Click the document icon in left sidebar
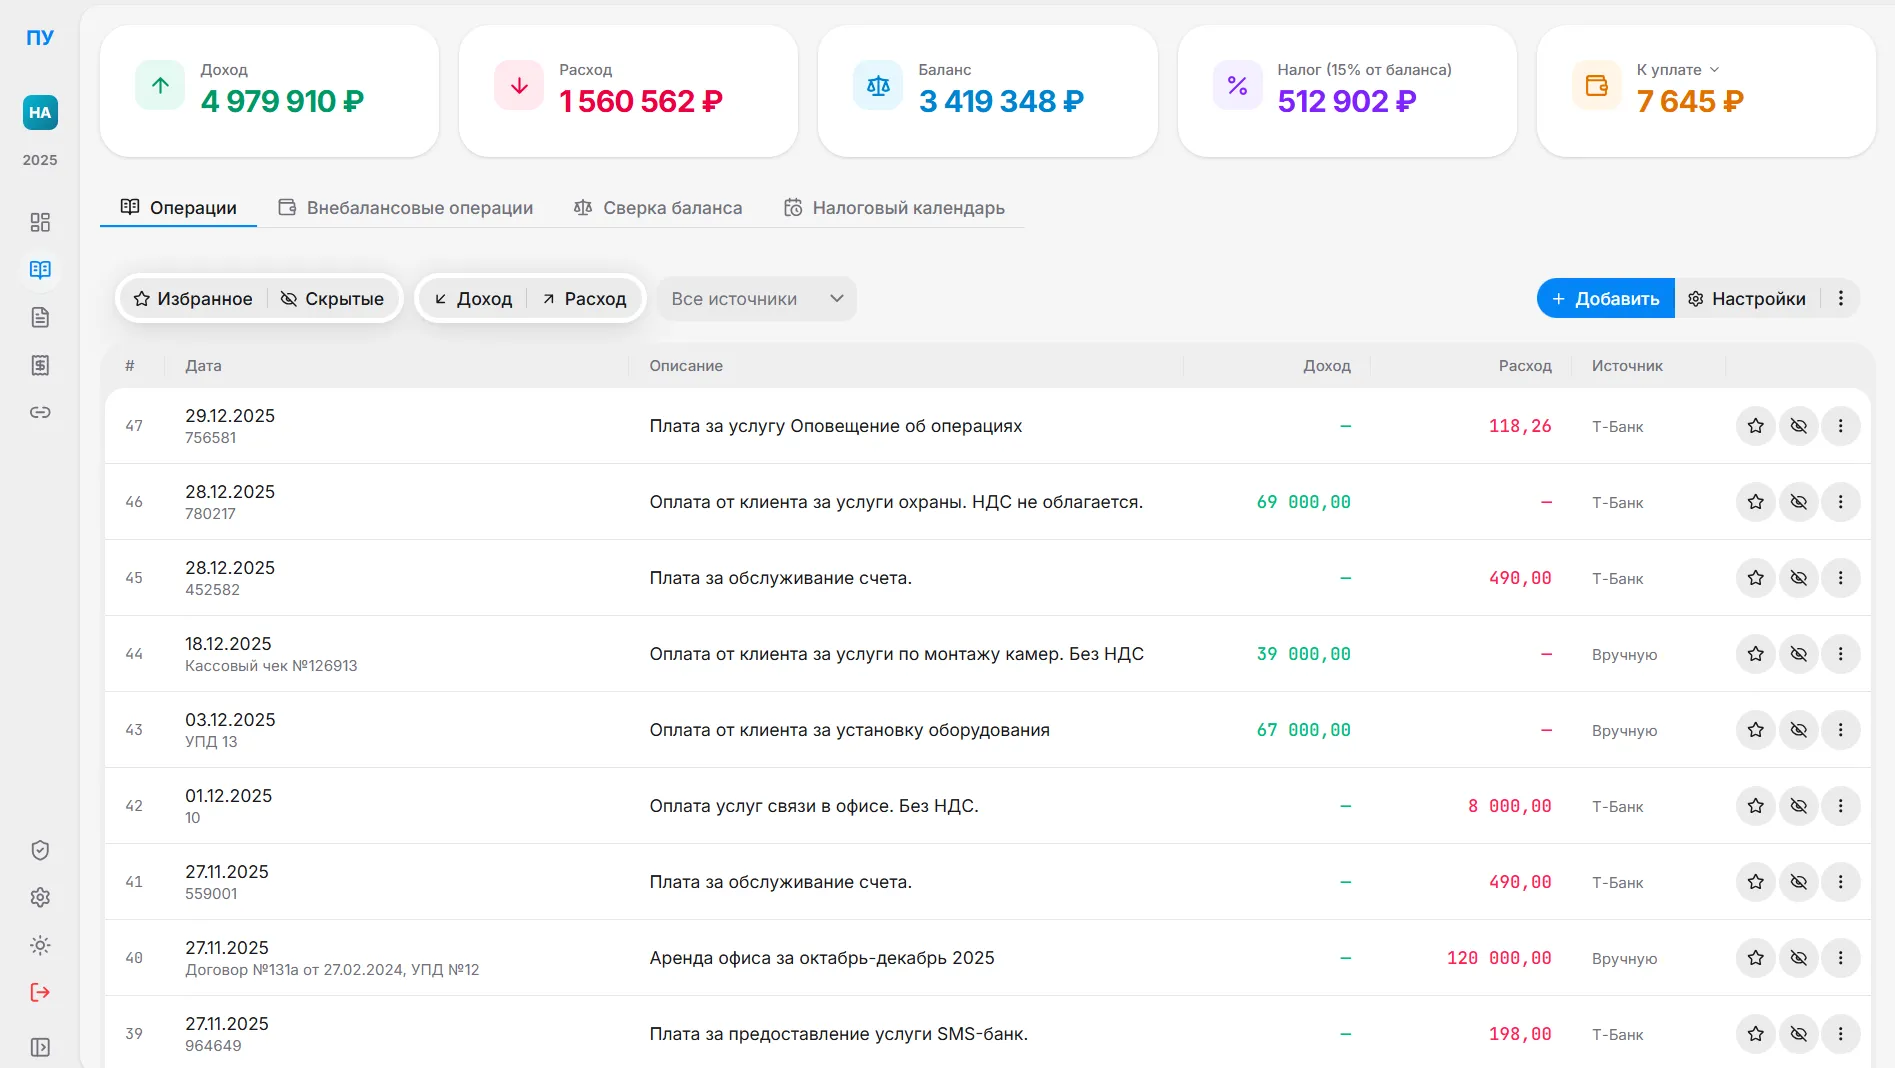This screenshot has height=1068, width=1895. [x=40, y=318]
